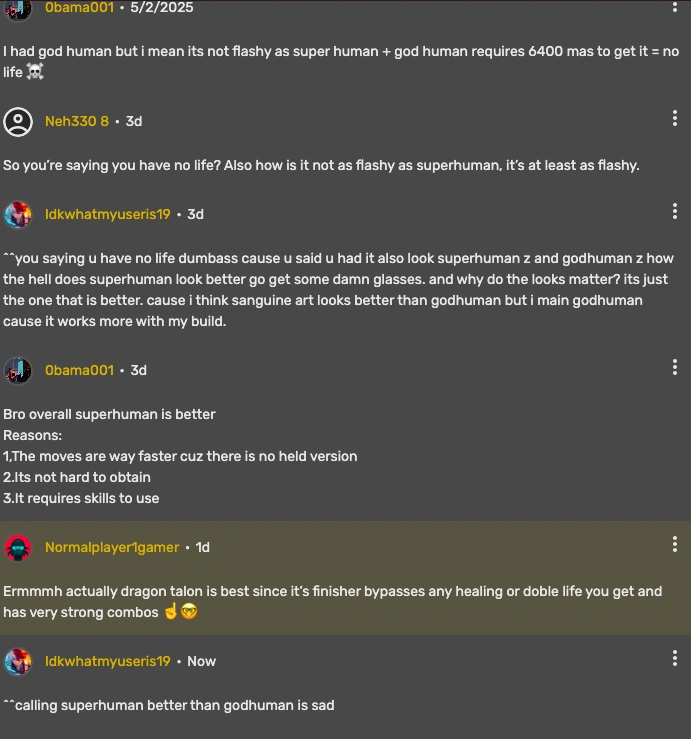Viewport: 691px width, 739px height.
Task: Open options menu on Idkwhatmyuseris19's 'Now' comment
Action: 675,658
